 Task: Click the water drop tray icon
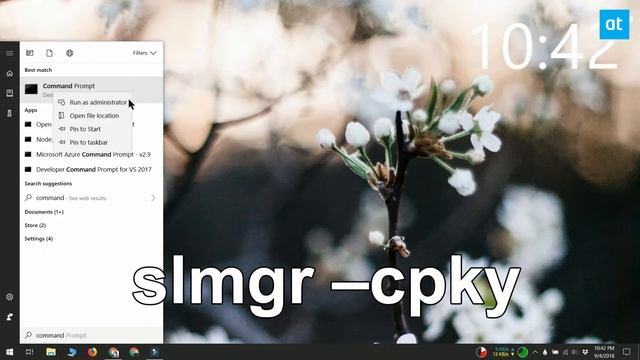click(545, 352)
